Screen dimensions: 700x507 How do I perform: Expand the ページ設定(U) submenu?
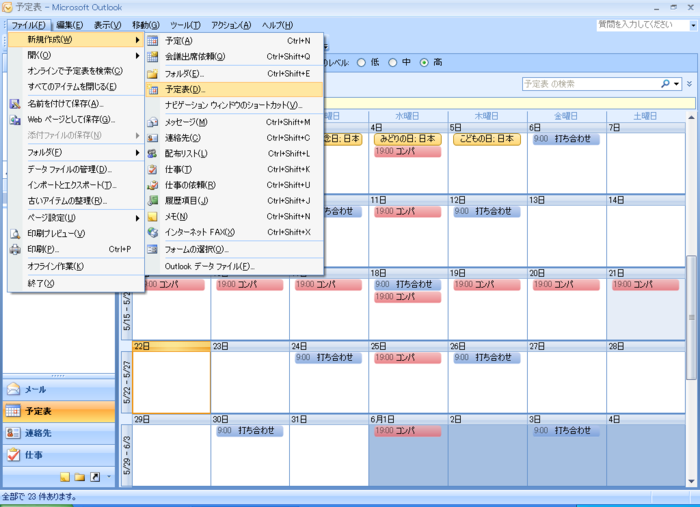click(x=138, y=218)
